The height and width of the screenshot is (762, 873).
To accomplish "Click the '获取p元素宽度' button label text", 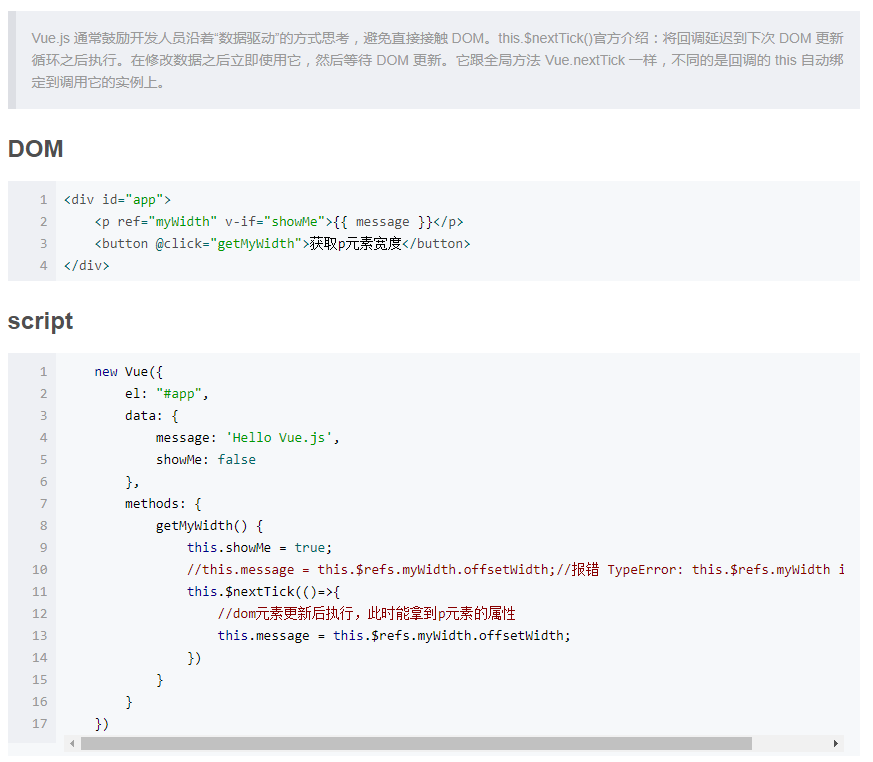I will tap(355, 244).
